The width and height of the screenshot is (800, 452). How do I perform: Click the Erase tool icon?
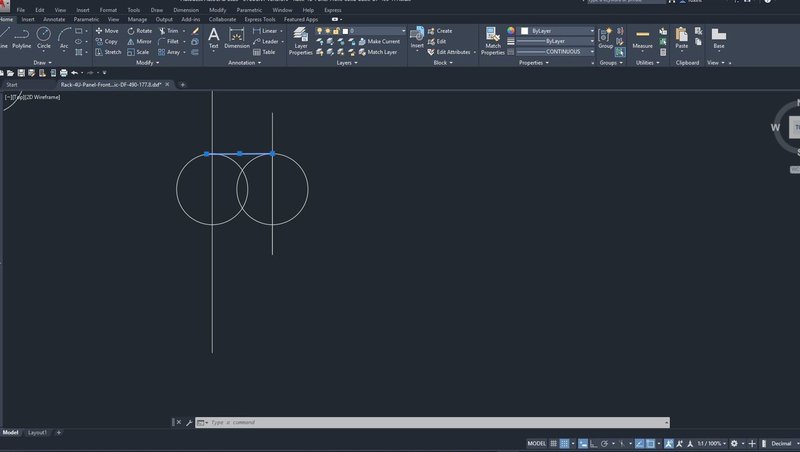pyautogui.click(x=195, y=31)
